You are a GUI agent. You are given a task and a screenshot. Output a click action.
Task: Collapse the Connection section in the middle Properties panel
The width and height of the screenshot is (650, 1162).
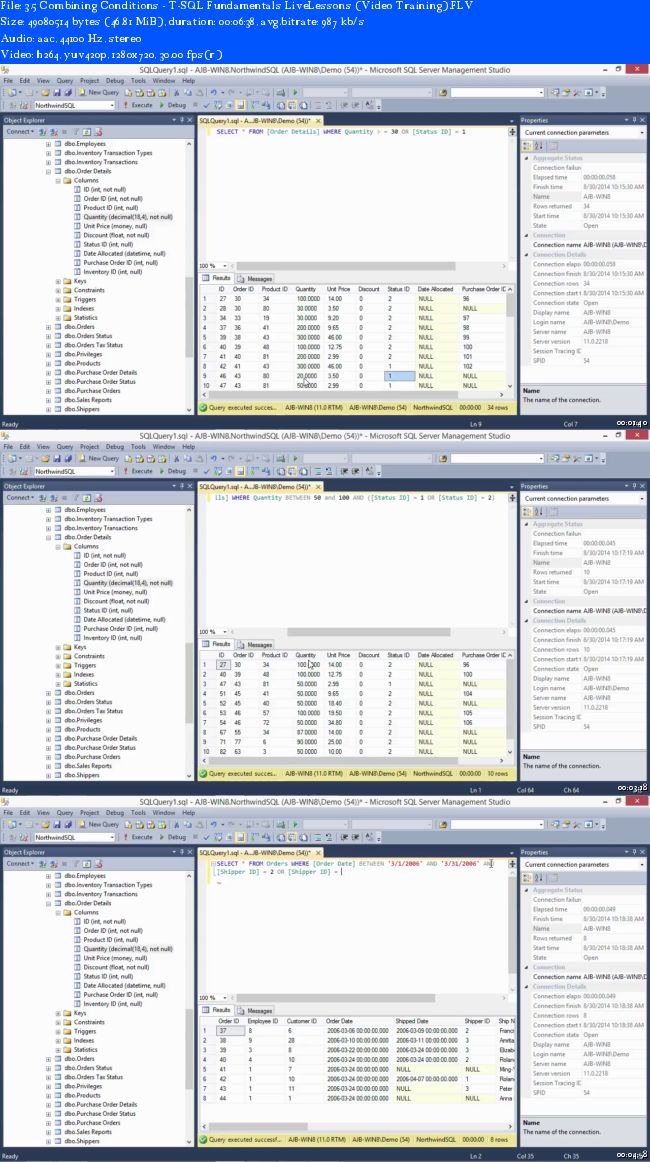[x=526, y=601]
